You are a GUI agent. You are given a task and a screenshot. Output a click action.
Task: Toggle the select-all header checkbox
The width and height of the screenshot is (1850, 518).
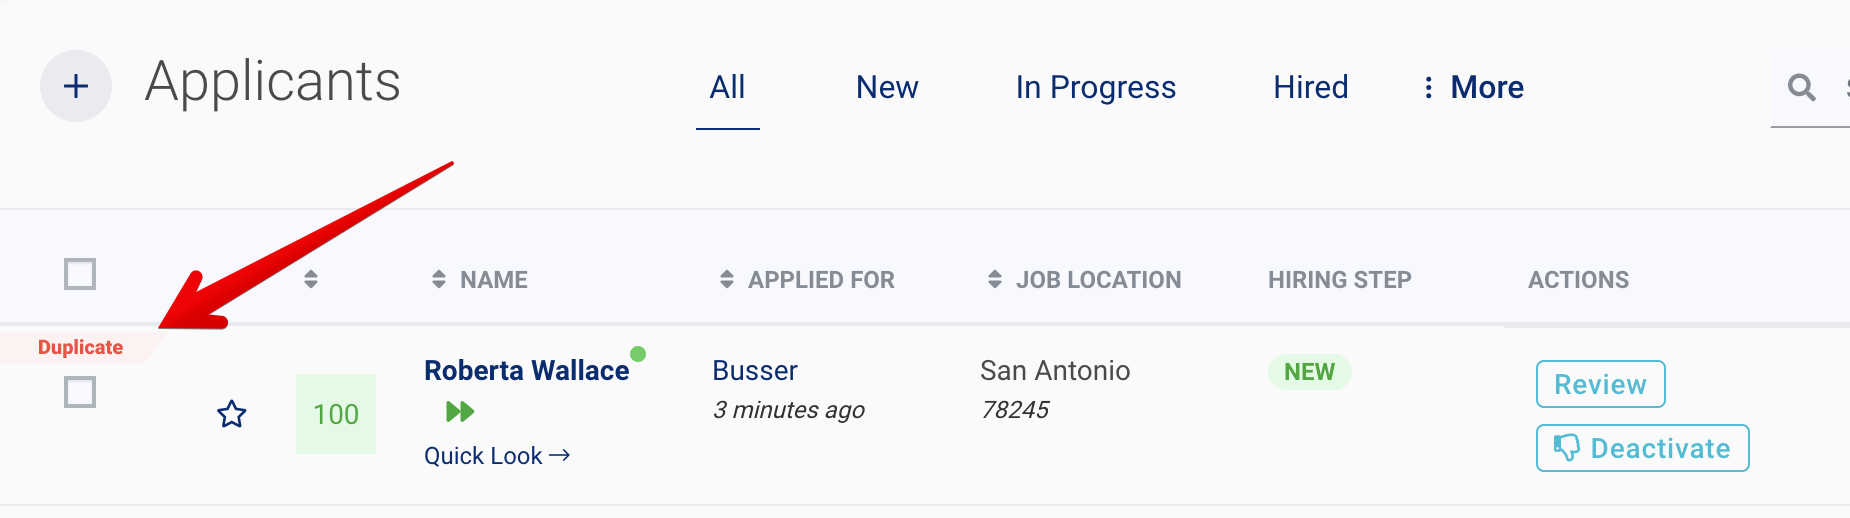(80, 274)
